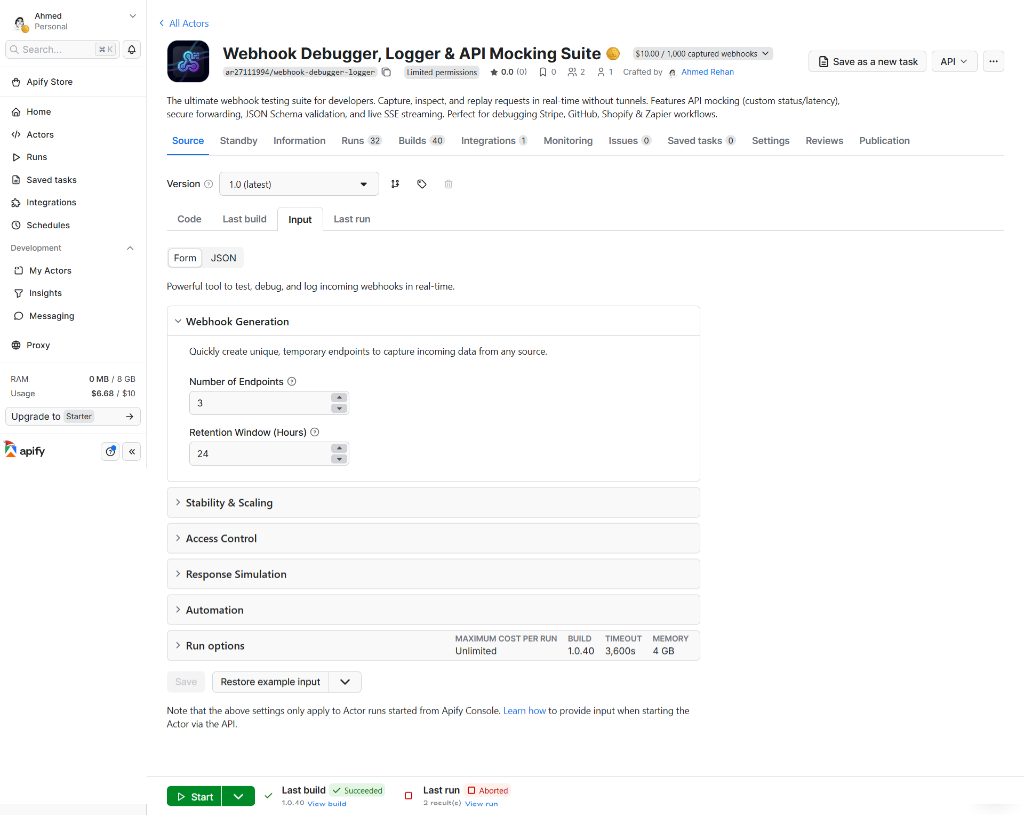Collapse the left sidebar with chevron button
1024x816 pixels.
(x=131, y=451)
